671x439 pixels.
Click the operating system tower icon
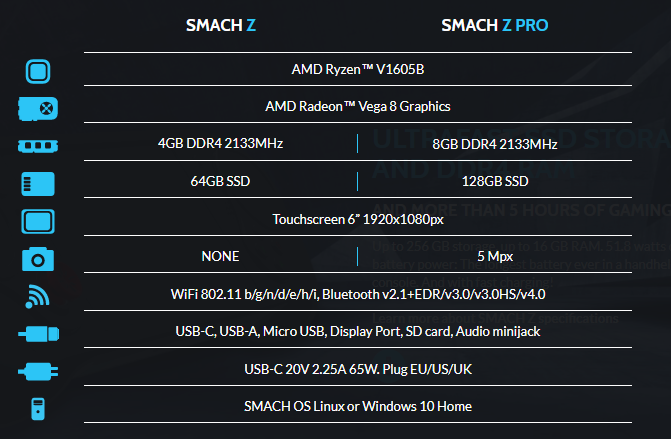[x=38, y=408]
